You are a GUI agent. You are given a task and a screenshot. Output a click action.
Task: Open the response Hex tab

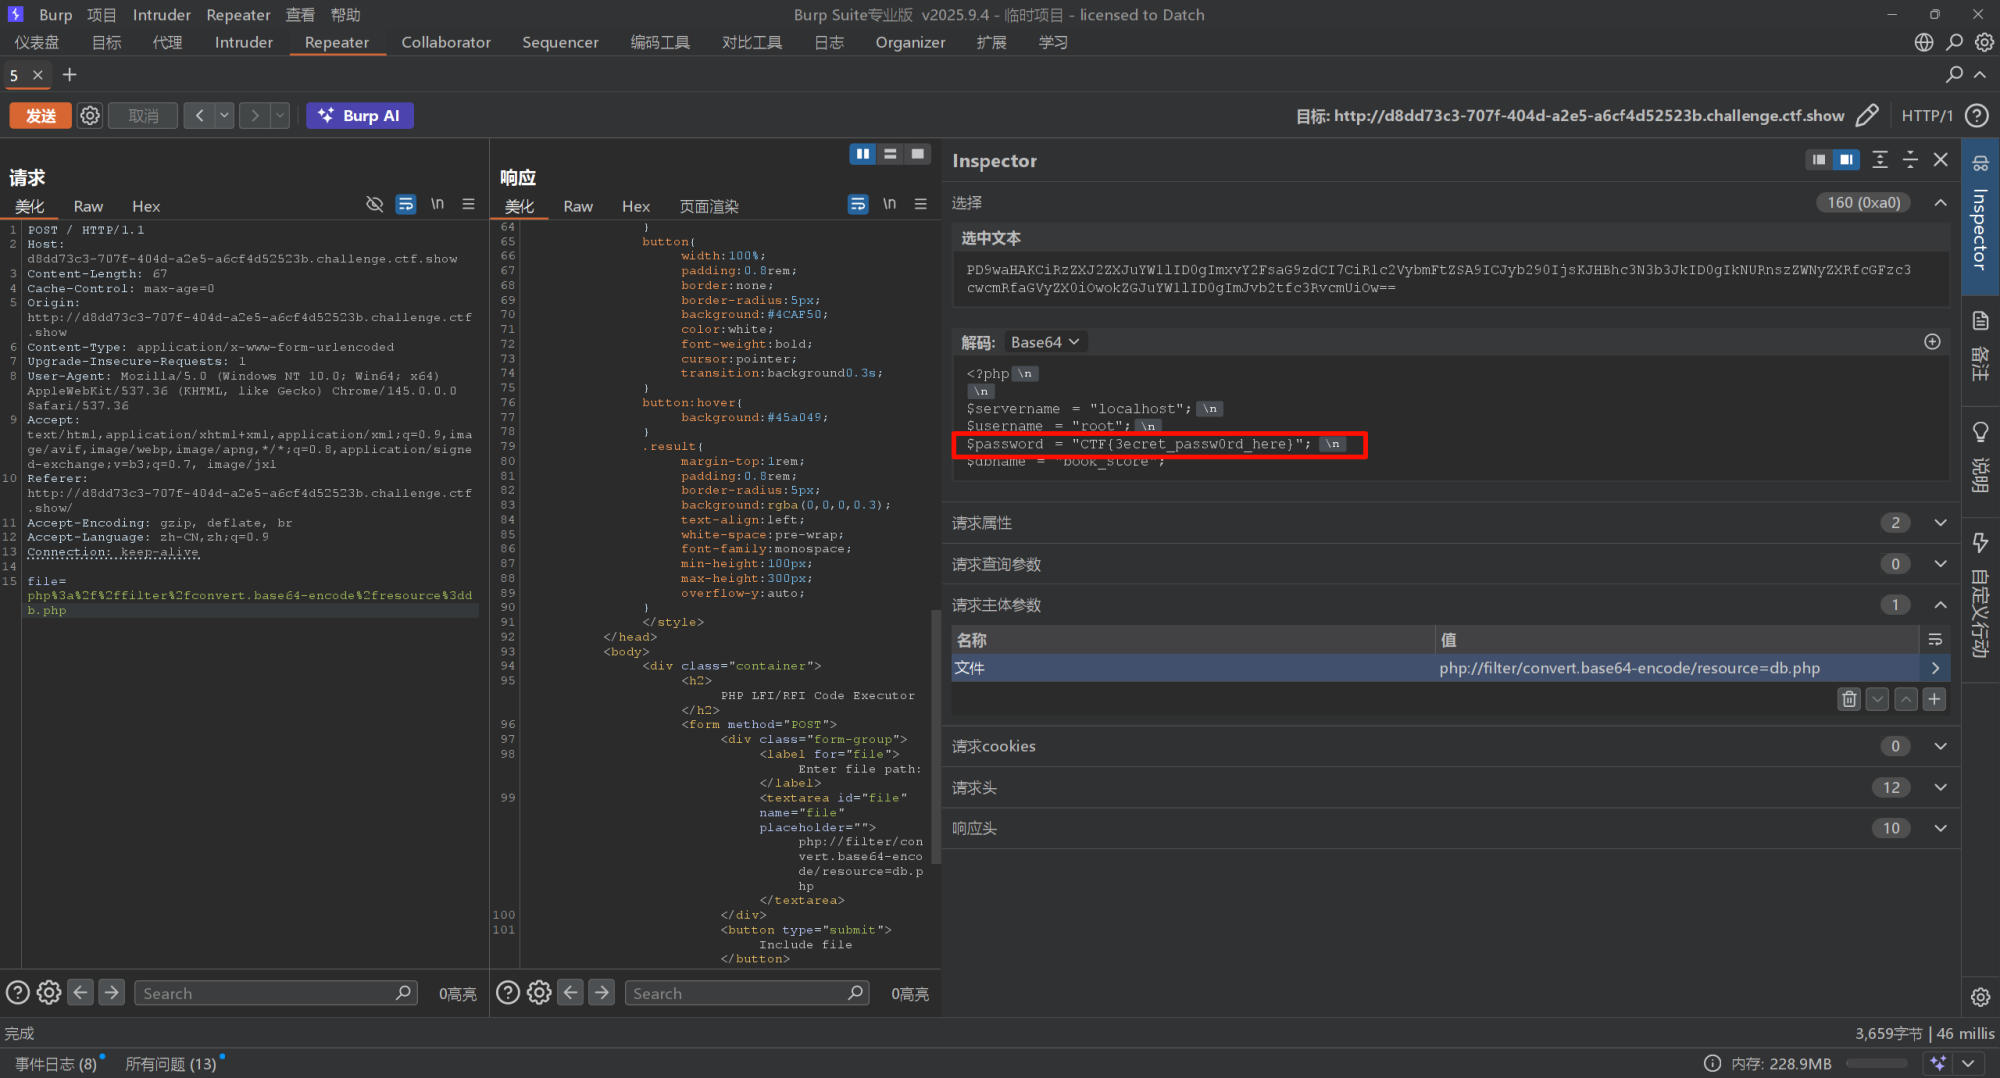635,206
